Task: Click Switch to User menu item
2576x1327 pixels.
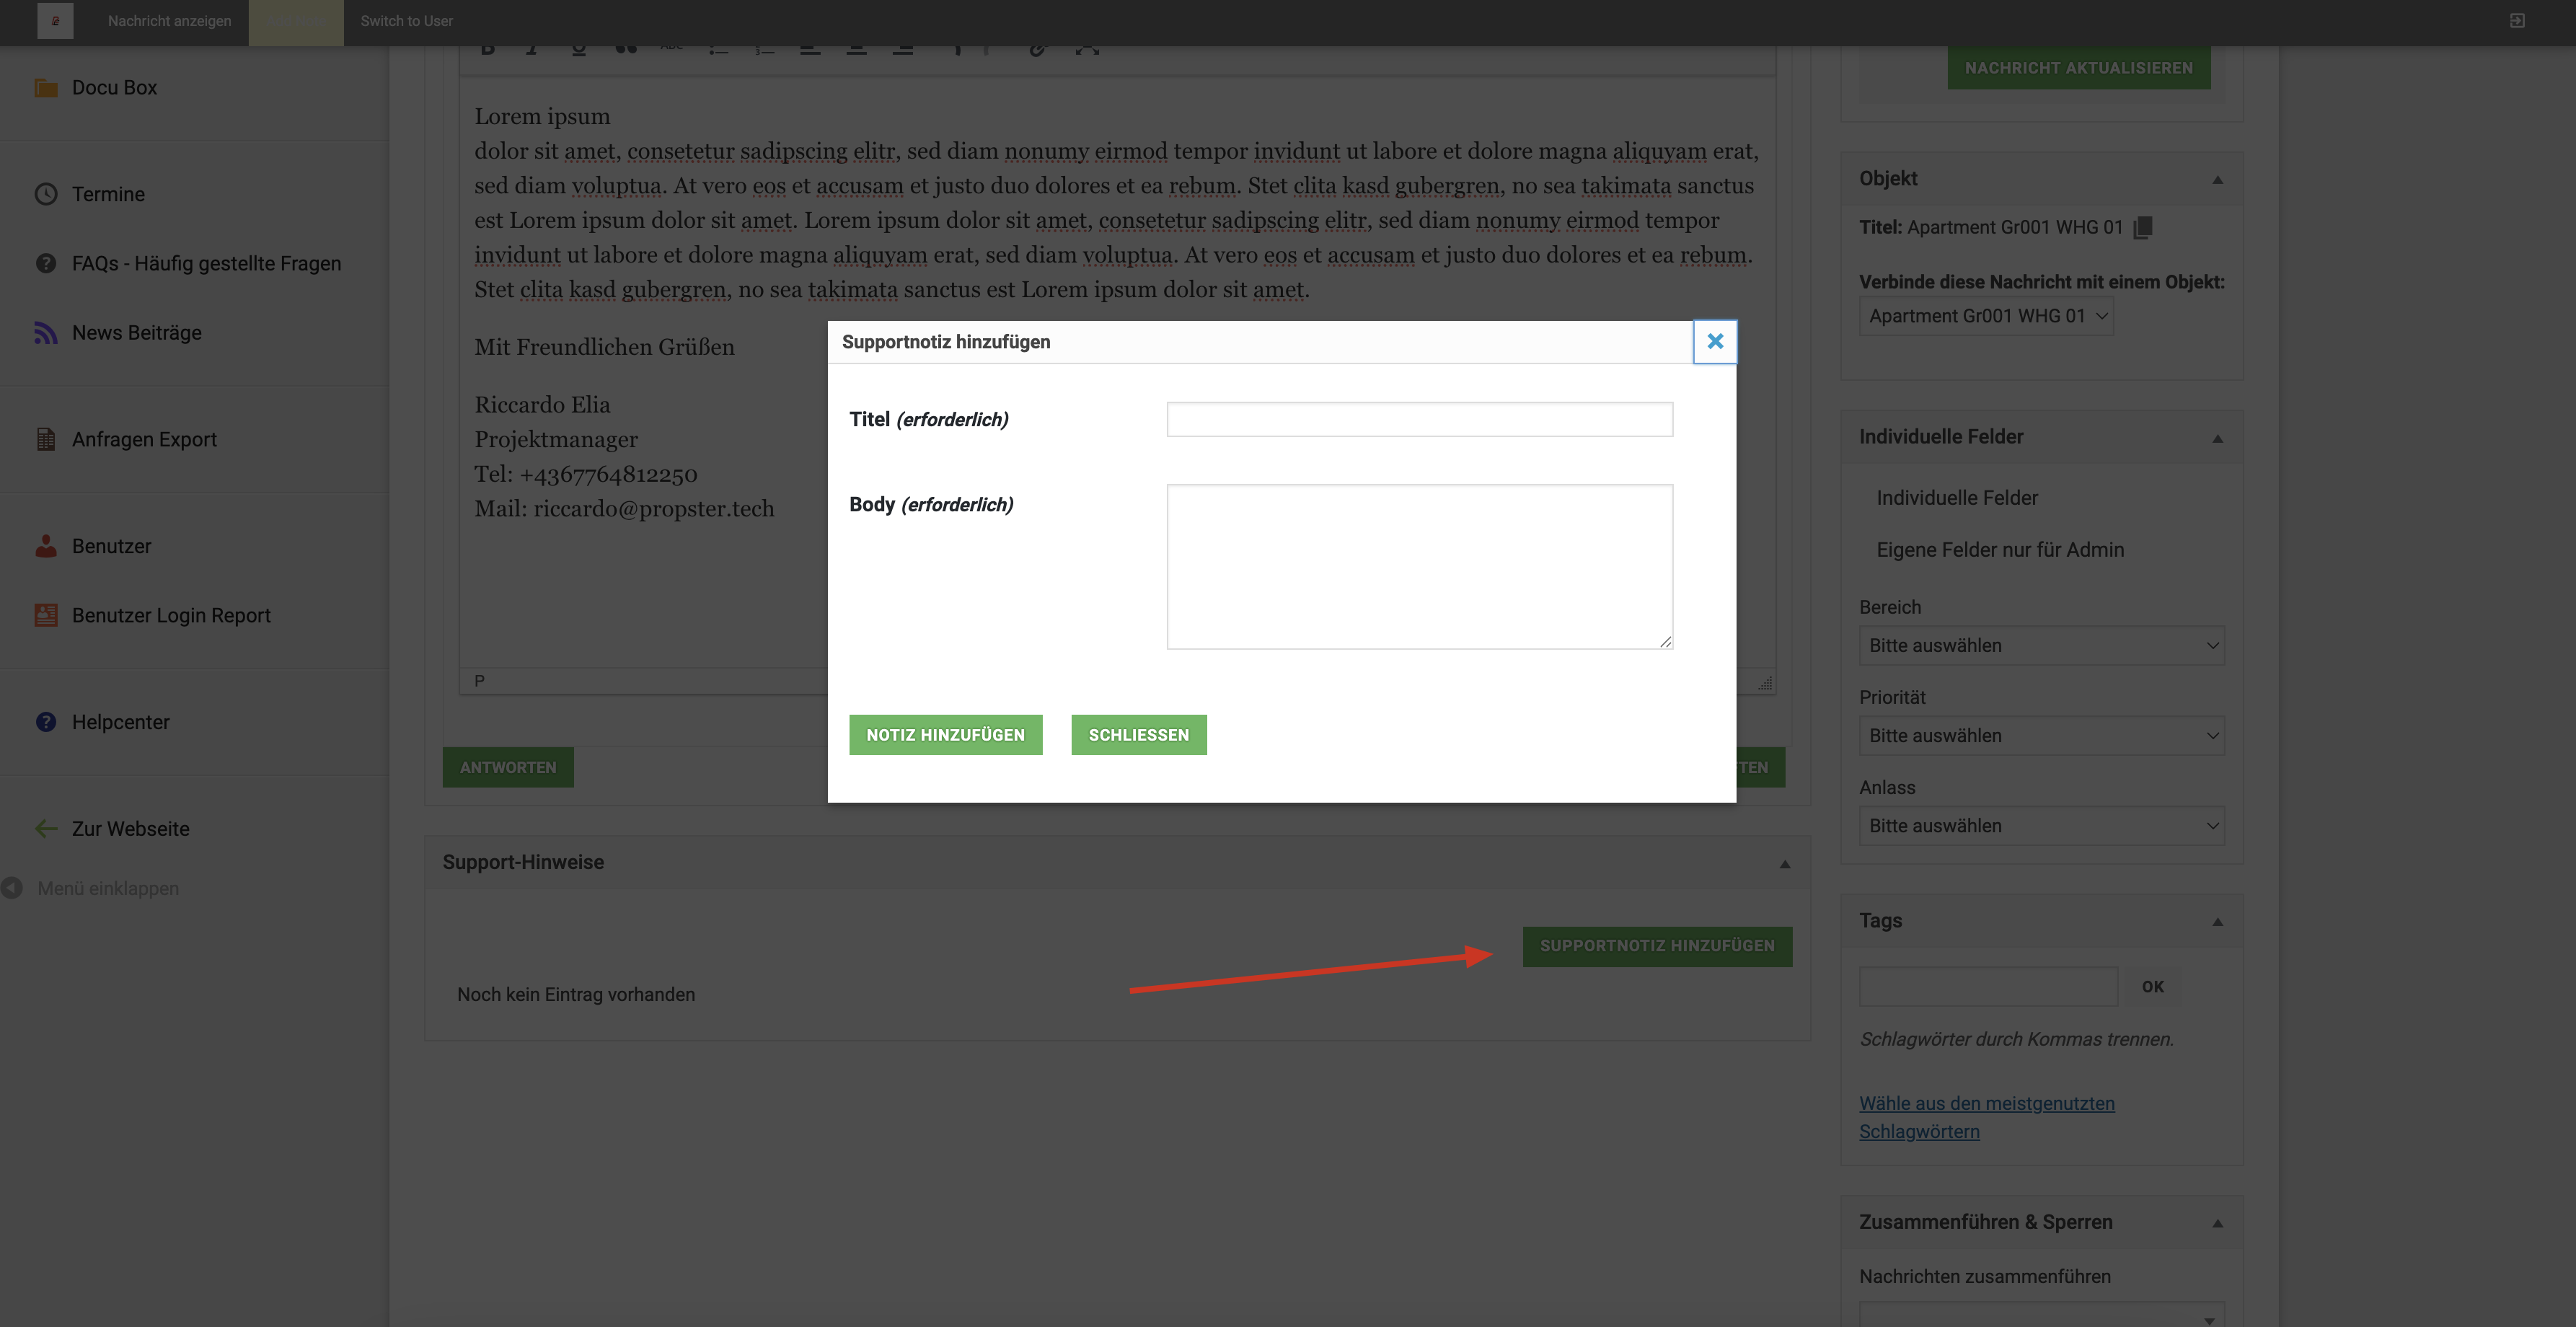Action: coord(406,21)
